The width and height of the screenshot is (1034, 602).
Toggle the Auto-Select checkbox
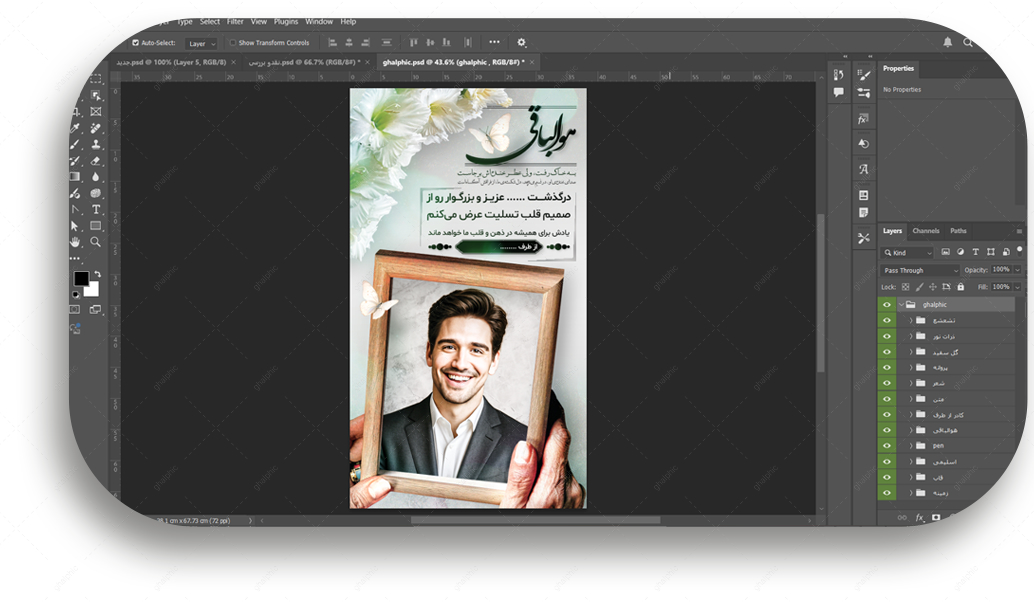coord(136,43)
